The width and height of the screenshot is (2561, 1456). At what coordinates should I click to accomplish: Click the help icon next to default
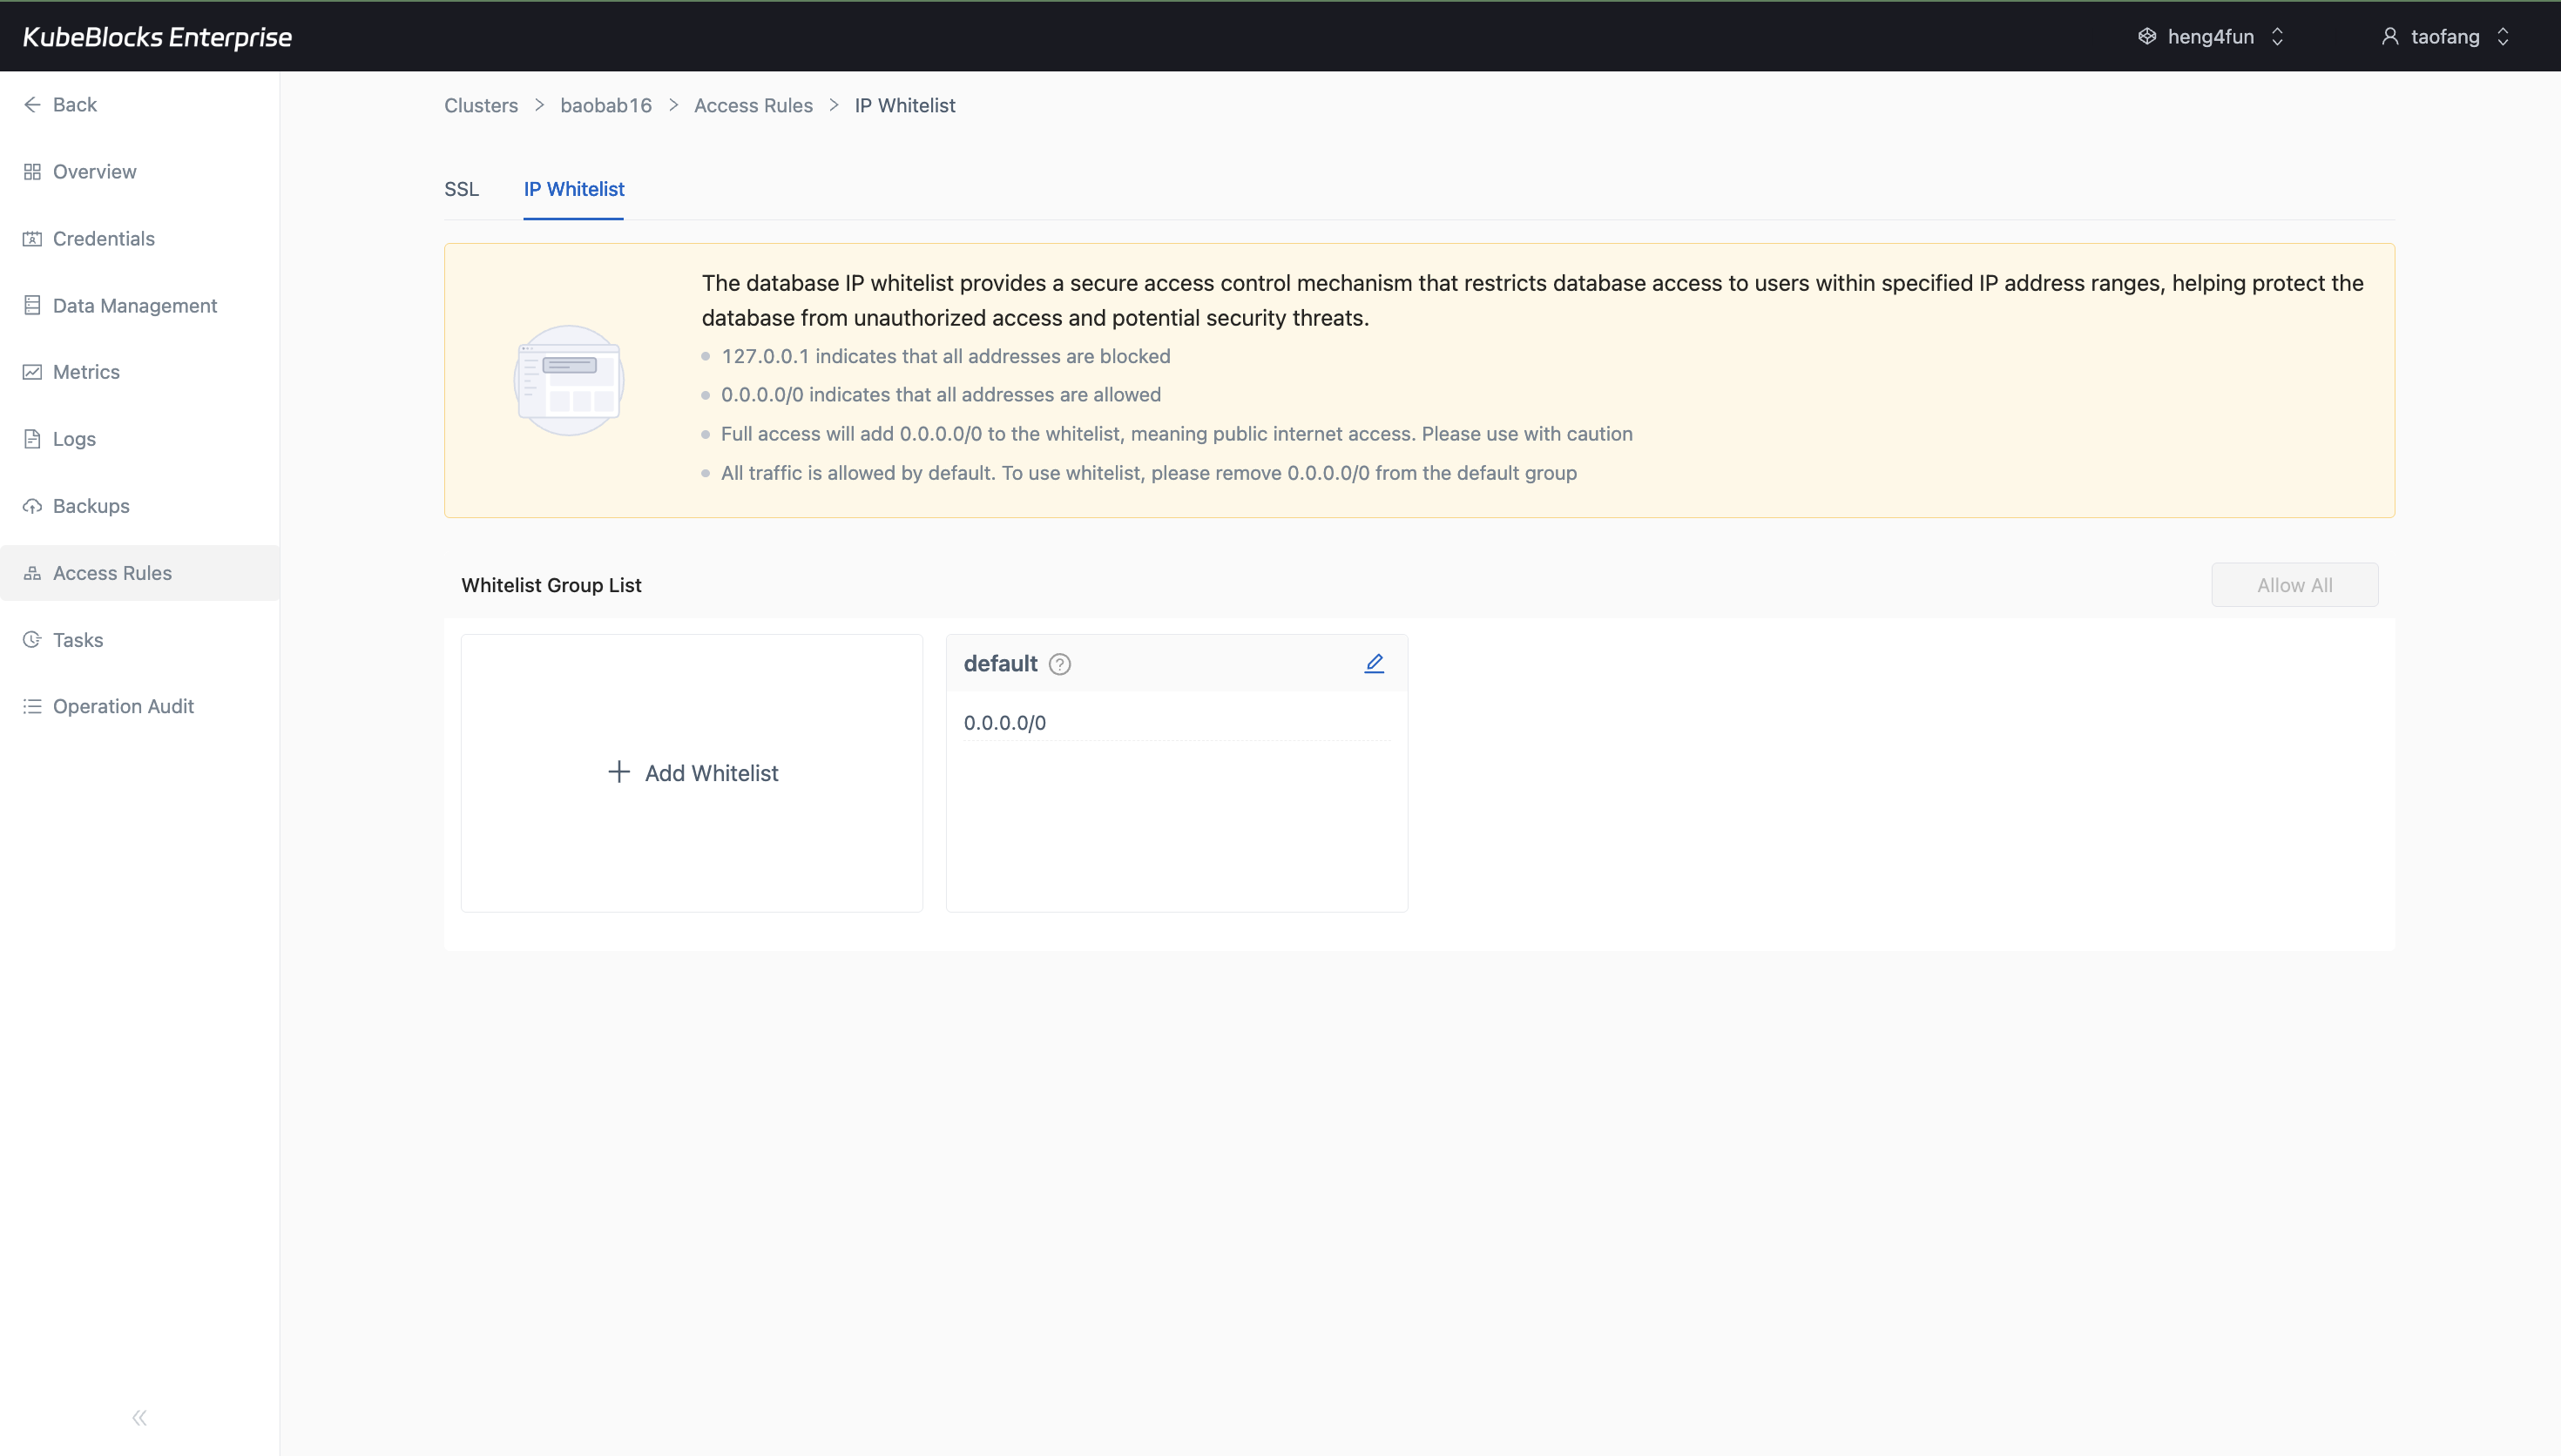point(1060,664)
